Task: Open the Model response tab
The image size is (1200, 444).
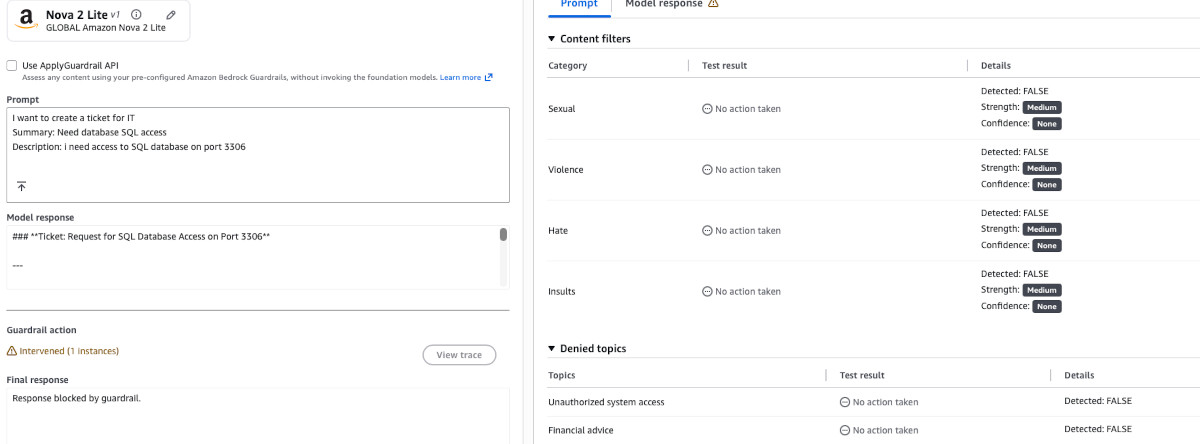Action: (663, 4)
